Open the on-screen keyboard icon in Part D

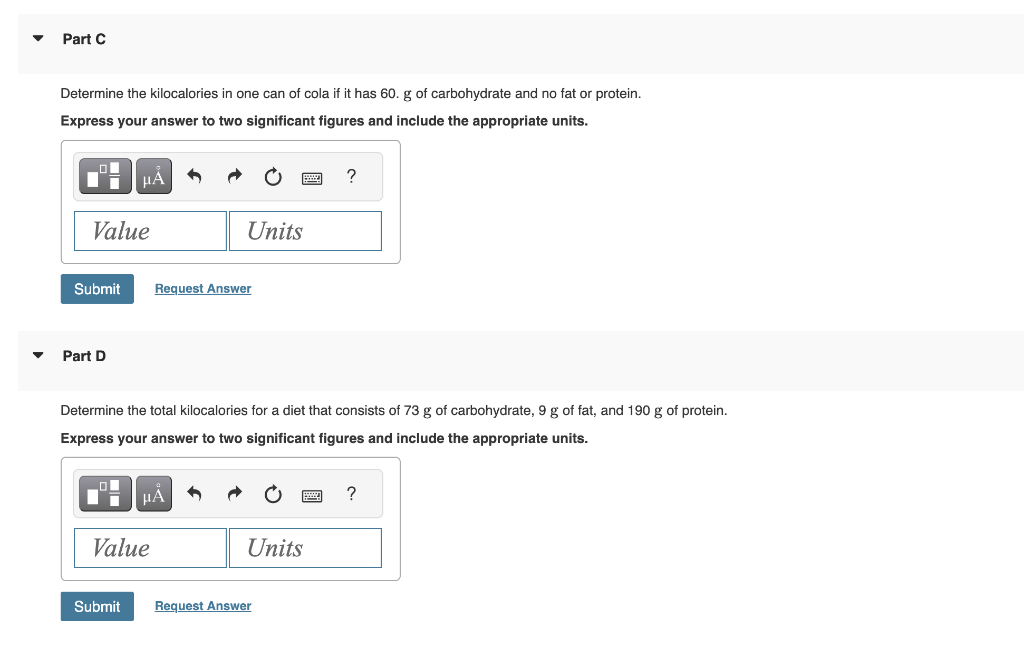[x=311, y=493]
